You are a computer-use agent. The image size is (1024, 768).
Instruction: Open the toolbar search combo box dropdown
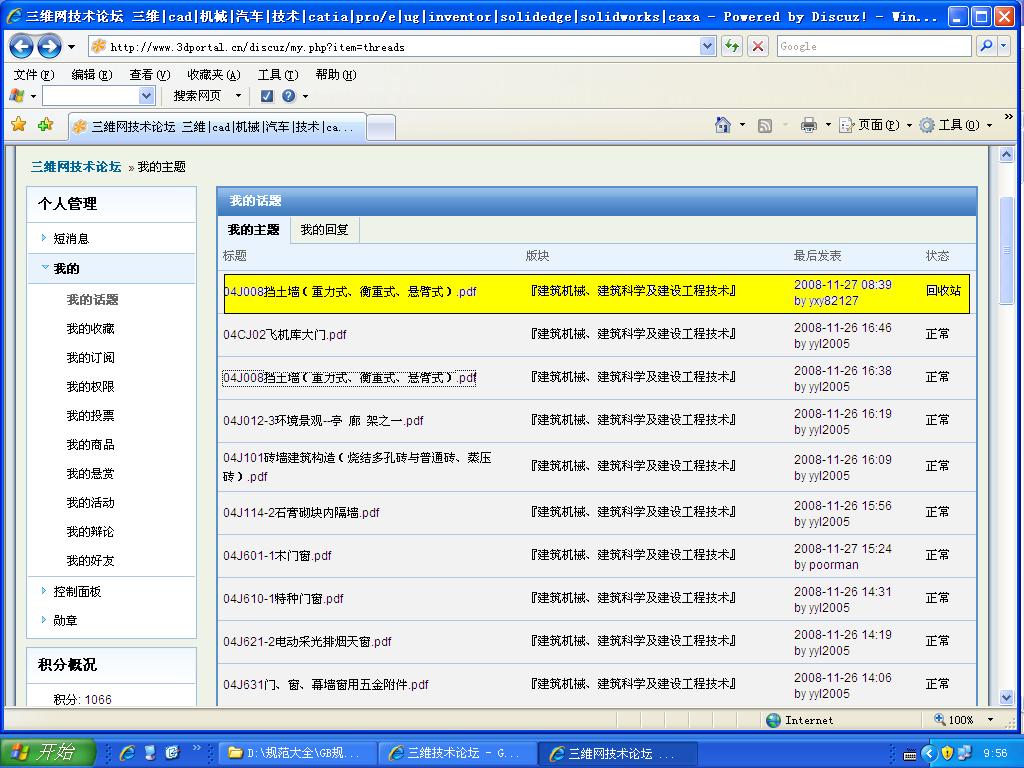[146, 96]
